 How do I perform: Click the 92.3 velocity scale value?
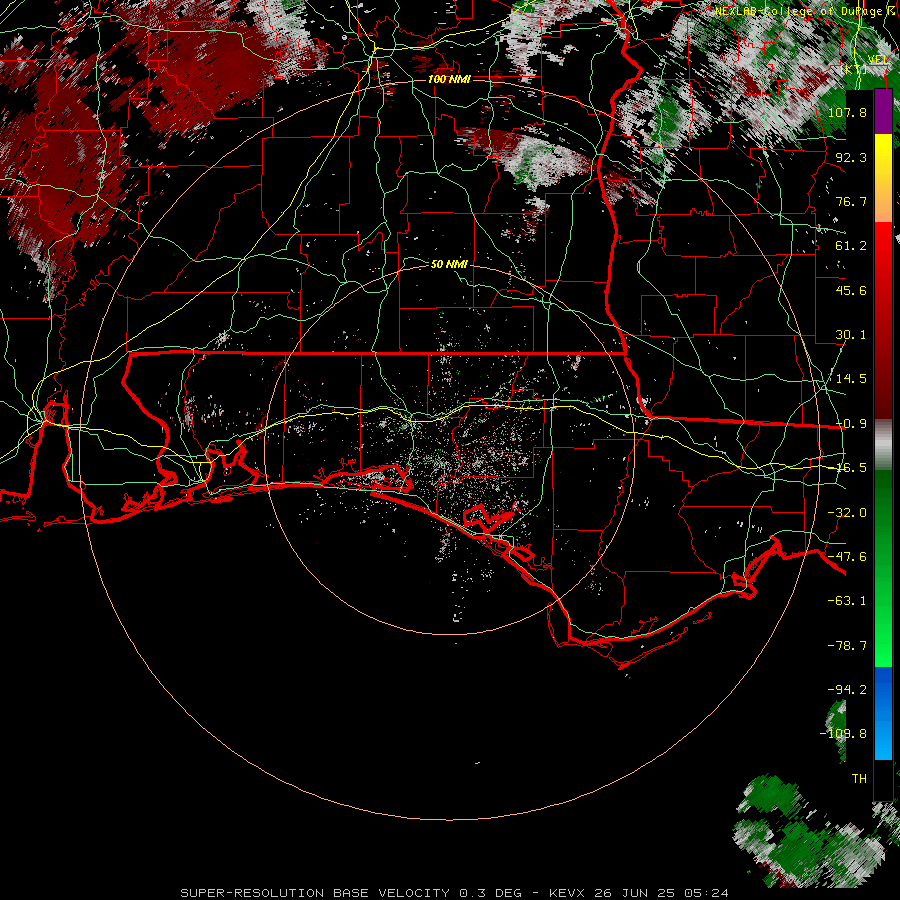(x=851, y=157)
